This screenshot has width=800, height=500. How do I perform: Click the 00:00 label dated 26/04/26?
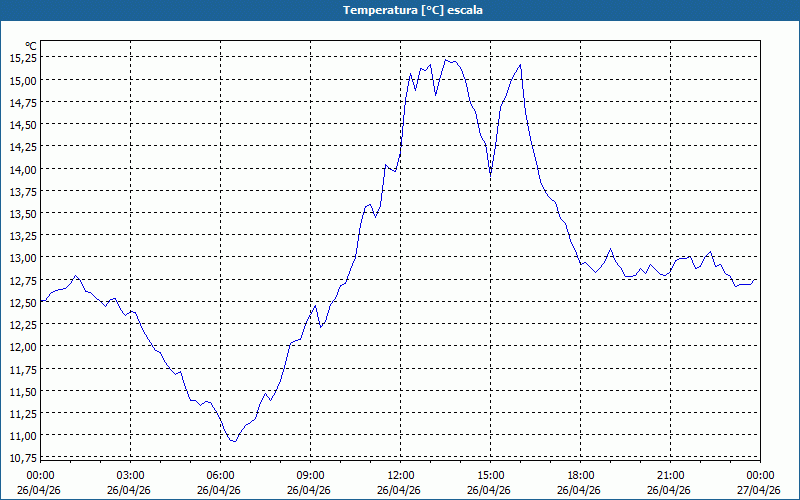coord(40,476)
